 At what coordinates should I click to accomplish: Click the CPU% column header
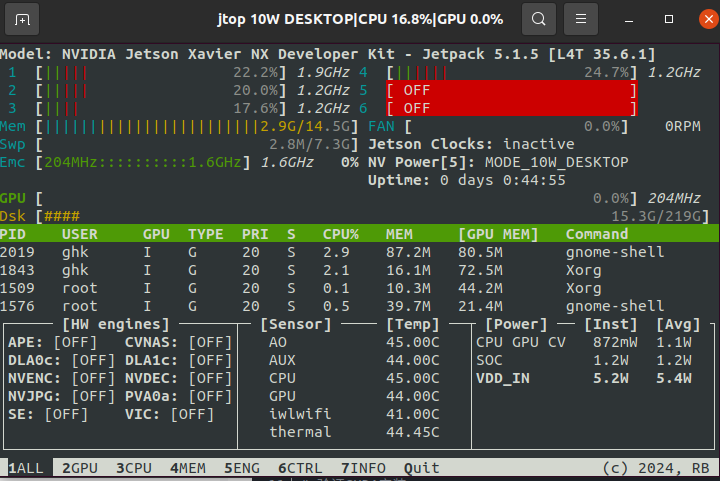point(341,234)
